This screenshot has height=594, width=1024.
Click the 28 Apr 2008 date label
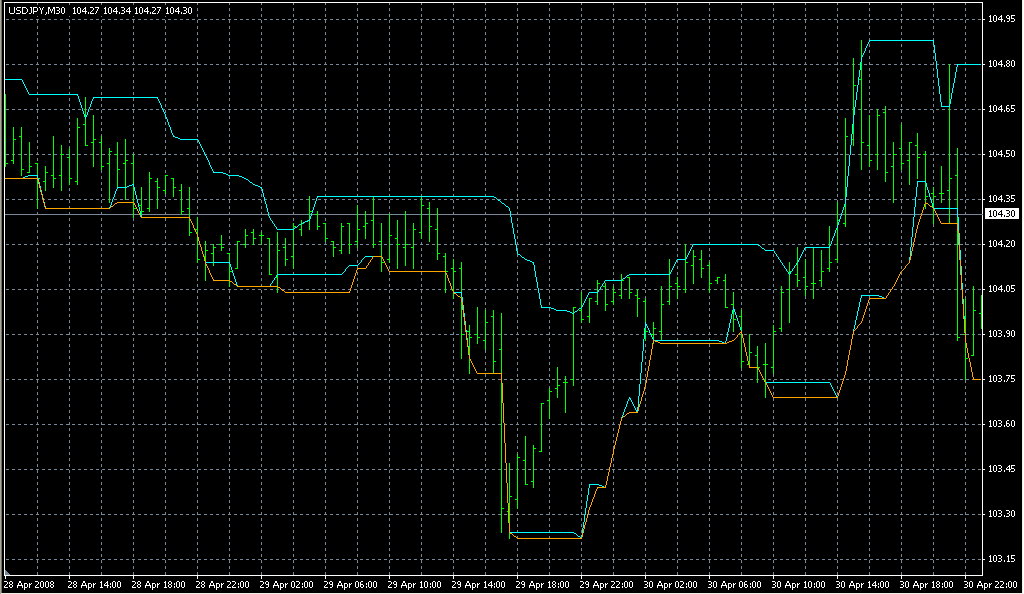tap(30, 585)
